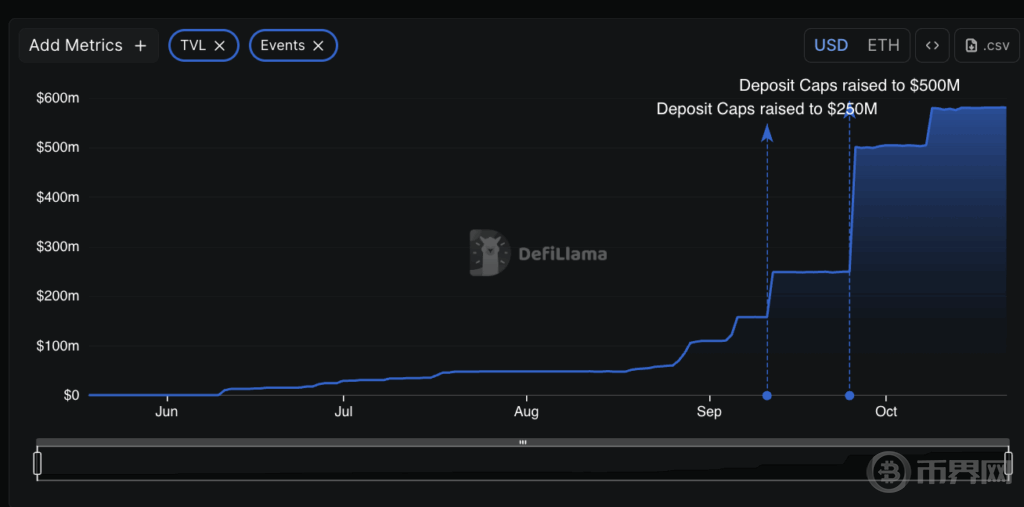The height and width of the screenshot is (507, 1024).
Task: Click the $250M deposit cap event dot
Action: point(767,396)
